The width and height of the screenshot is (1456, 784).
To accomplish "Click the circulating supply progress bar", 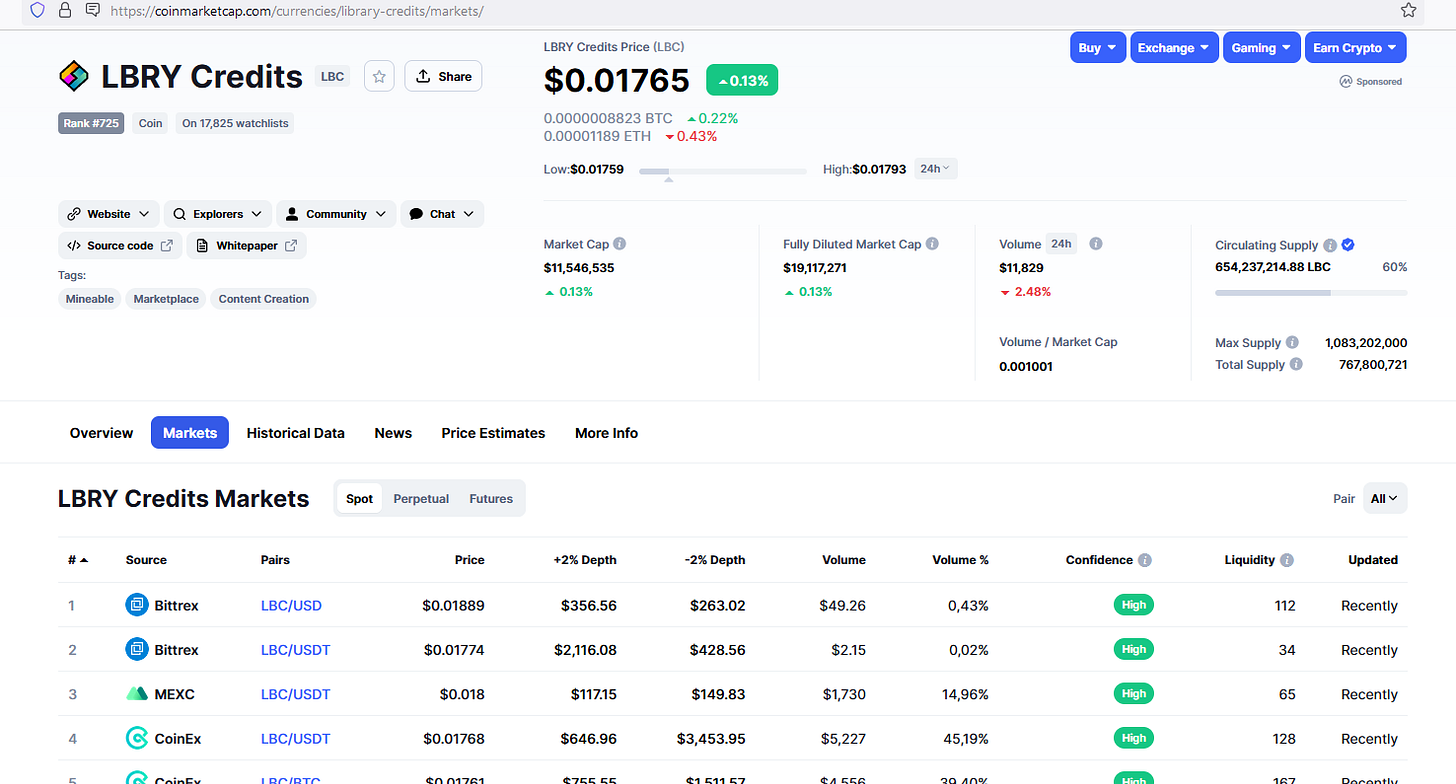I will coord(1311,293).
